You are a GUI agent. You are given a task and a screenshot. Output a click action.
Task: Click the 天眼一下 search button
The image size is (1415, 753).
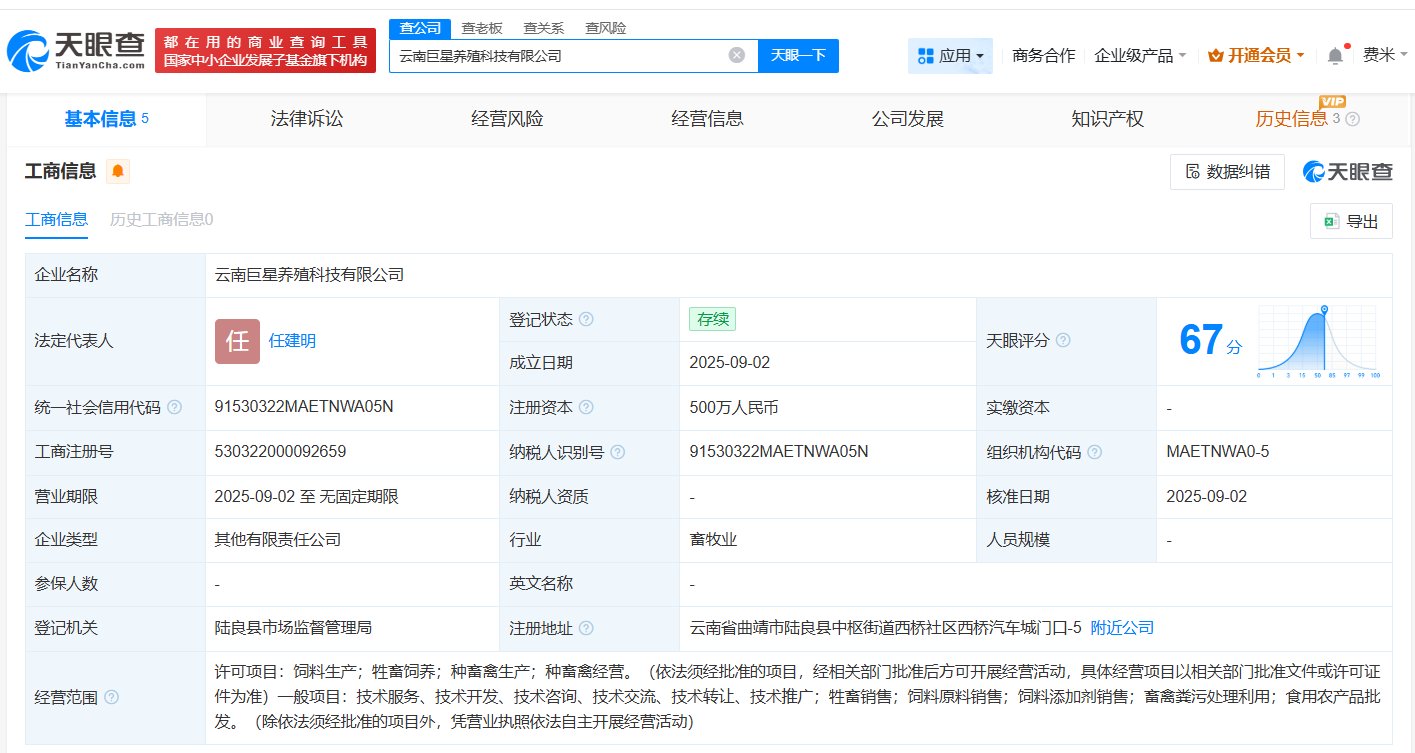pyautogui.click(x=798, y=56)
